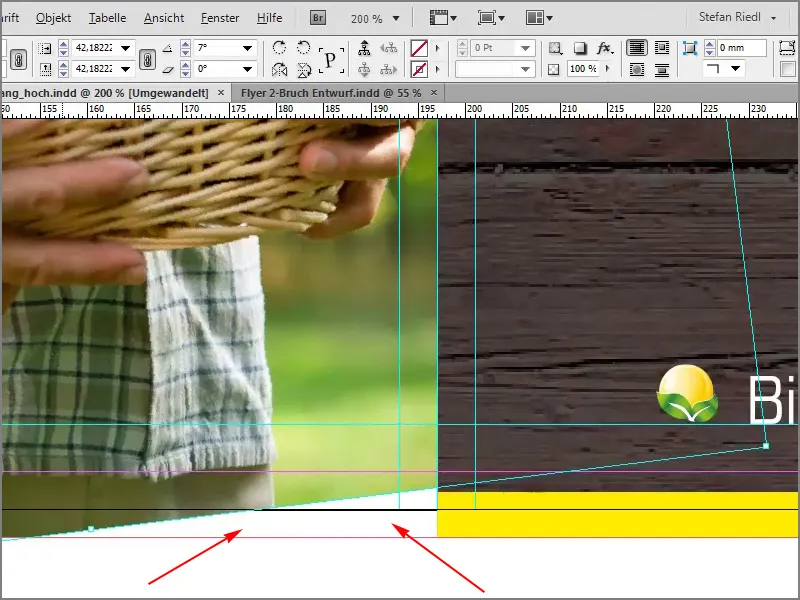Open the arrange documents dropdown icon
The width and height of the screenshot is (800, 600).
click(539, 18)
